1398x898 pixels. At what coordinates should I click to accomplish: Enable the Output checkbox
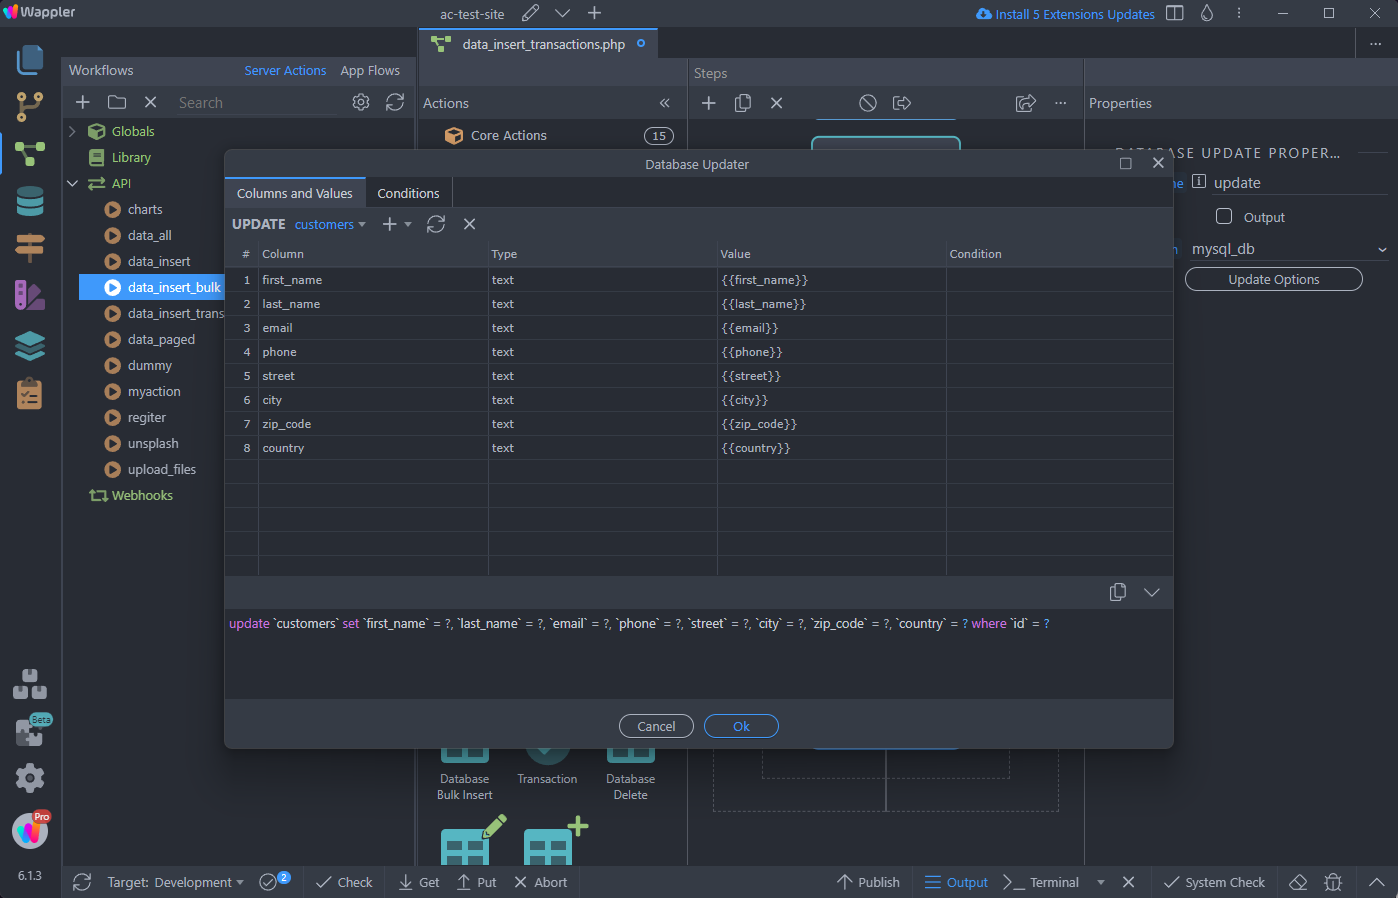coord(1224,217)
